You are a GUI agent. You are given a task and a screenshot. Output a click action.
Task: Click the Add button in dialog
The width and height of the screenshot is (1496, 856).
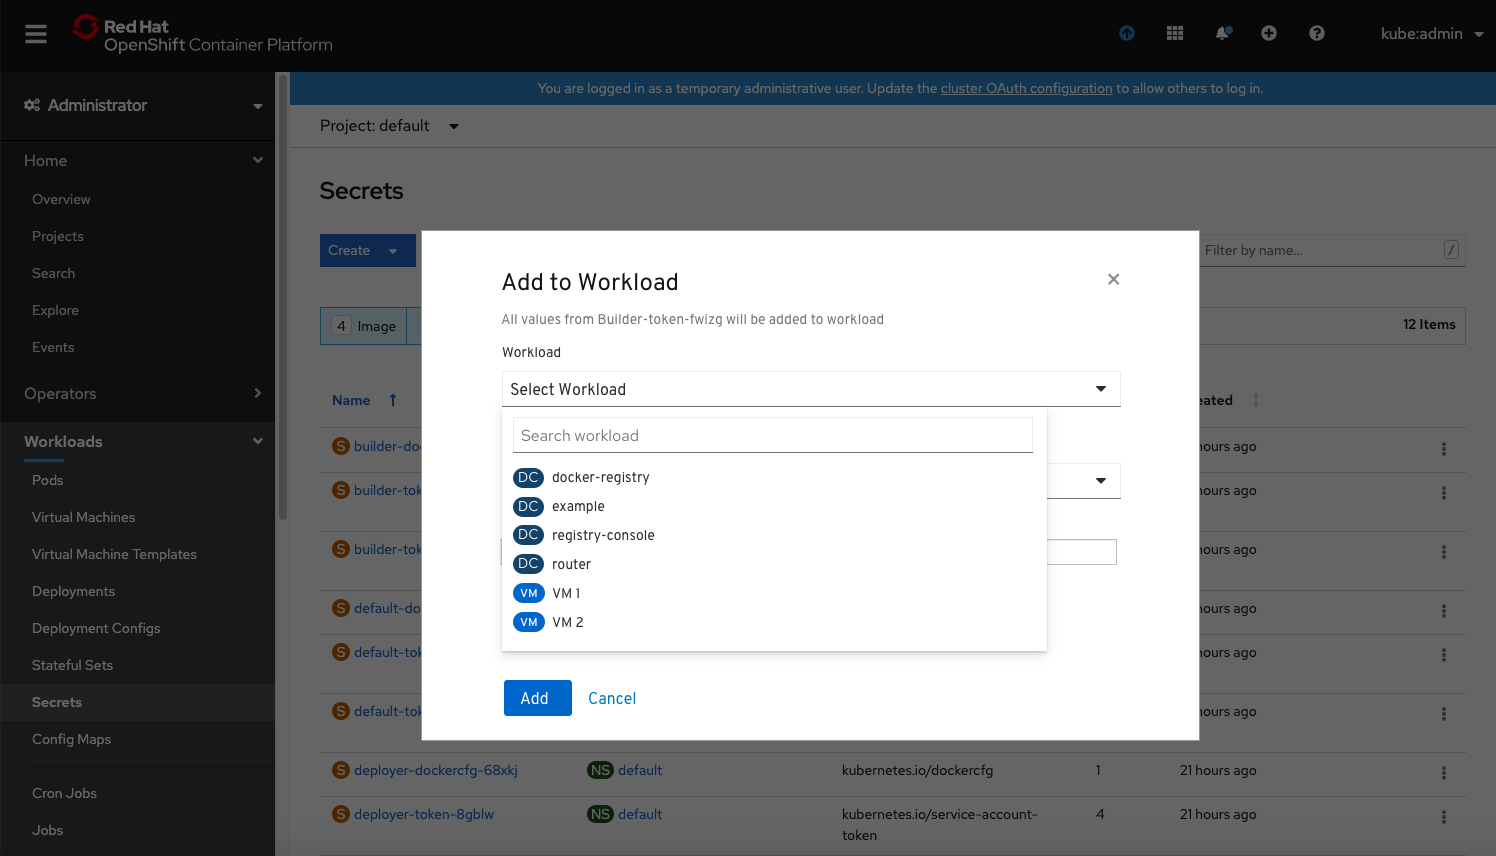pyautogui.click(x=538, y=698)
